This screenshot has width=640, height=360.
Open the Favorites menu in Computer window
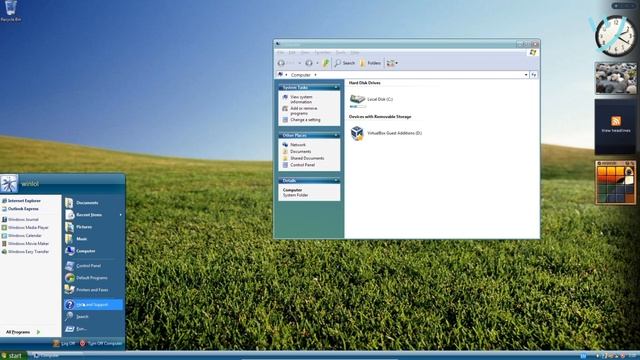tap(322, 53)
